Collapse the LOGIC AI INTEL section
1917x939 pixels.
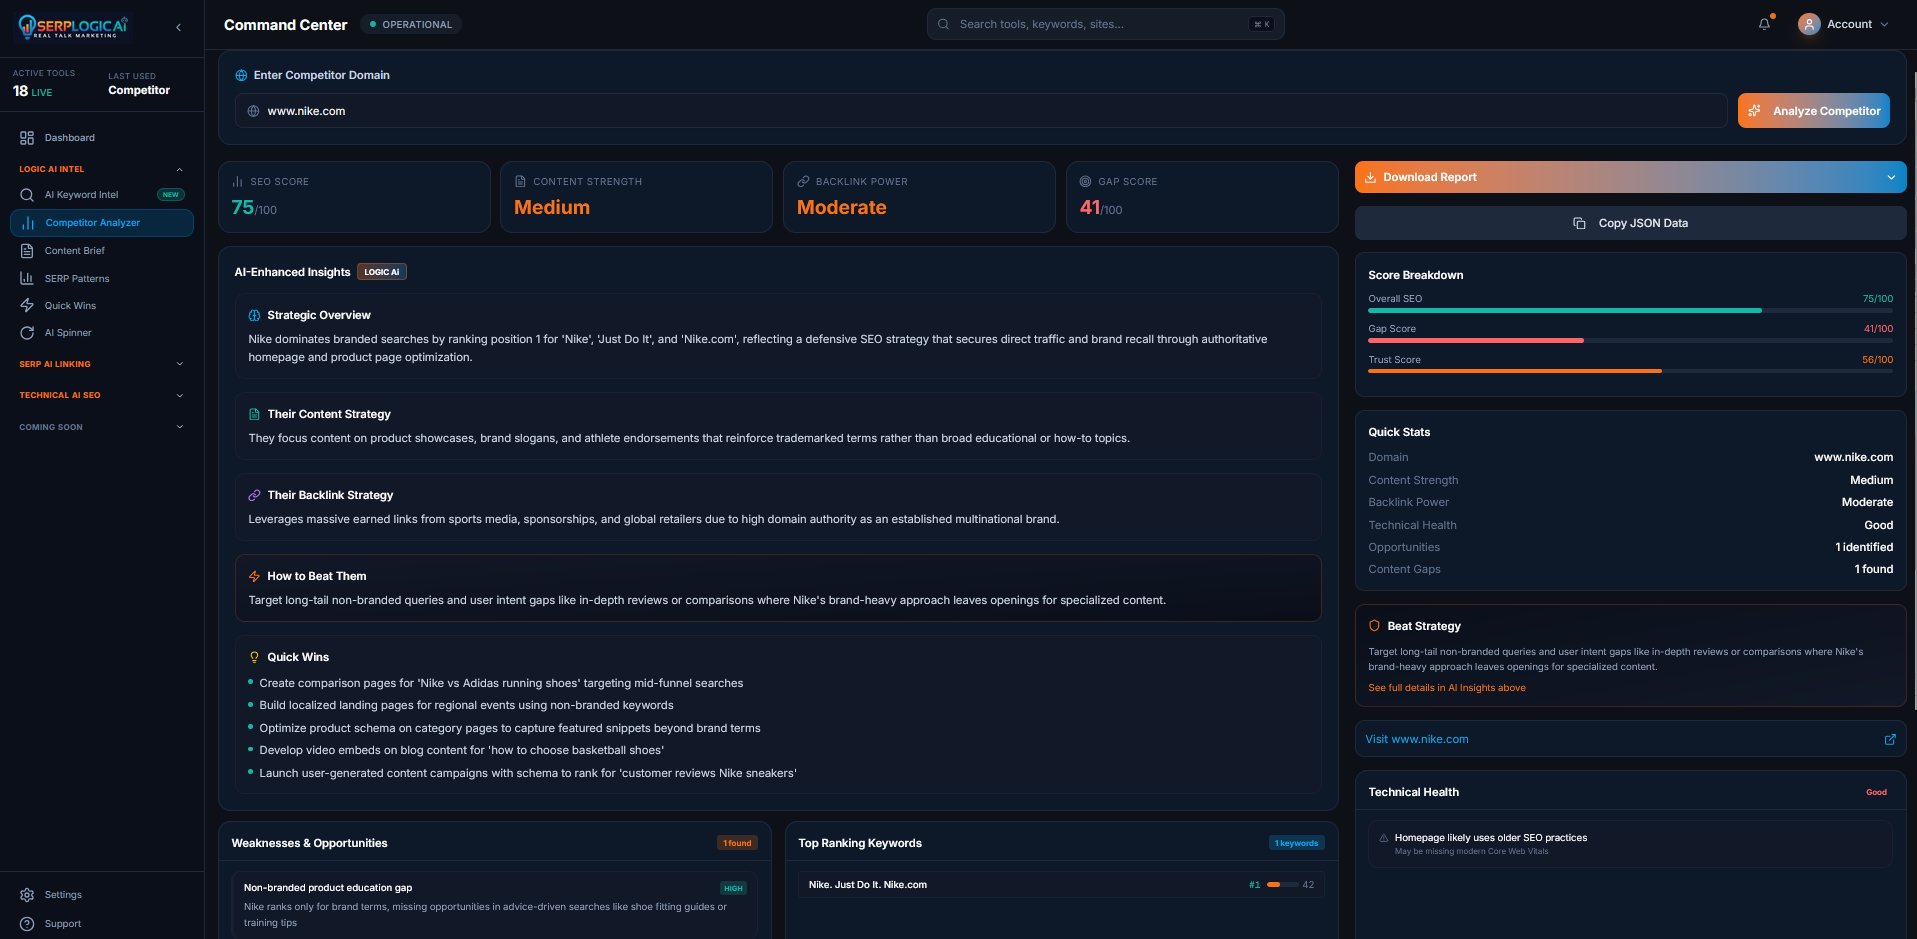click(x=180, y=169)
